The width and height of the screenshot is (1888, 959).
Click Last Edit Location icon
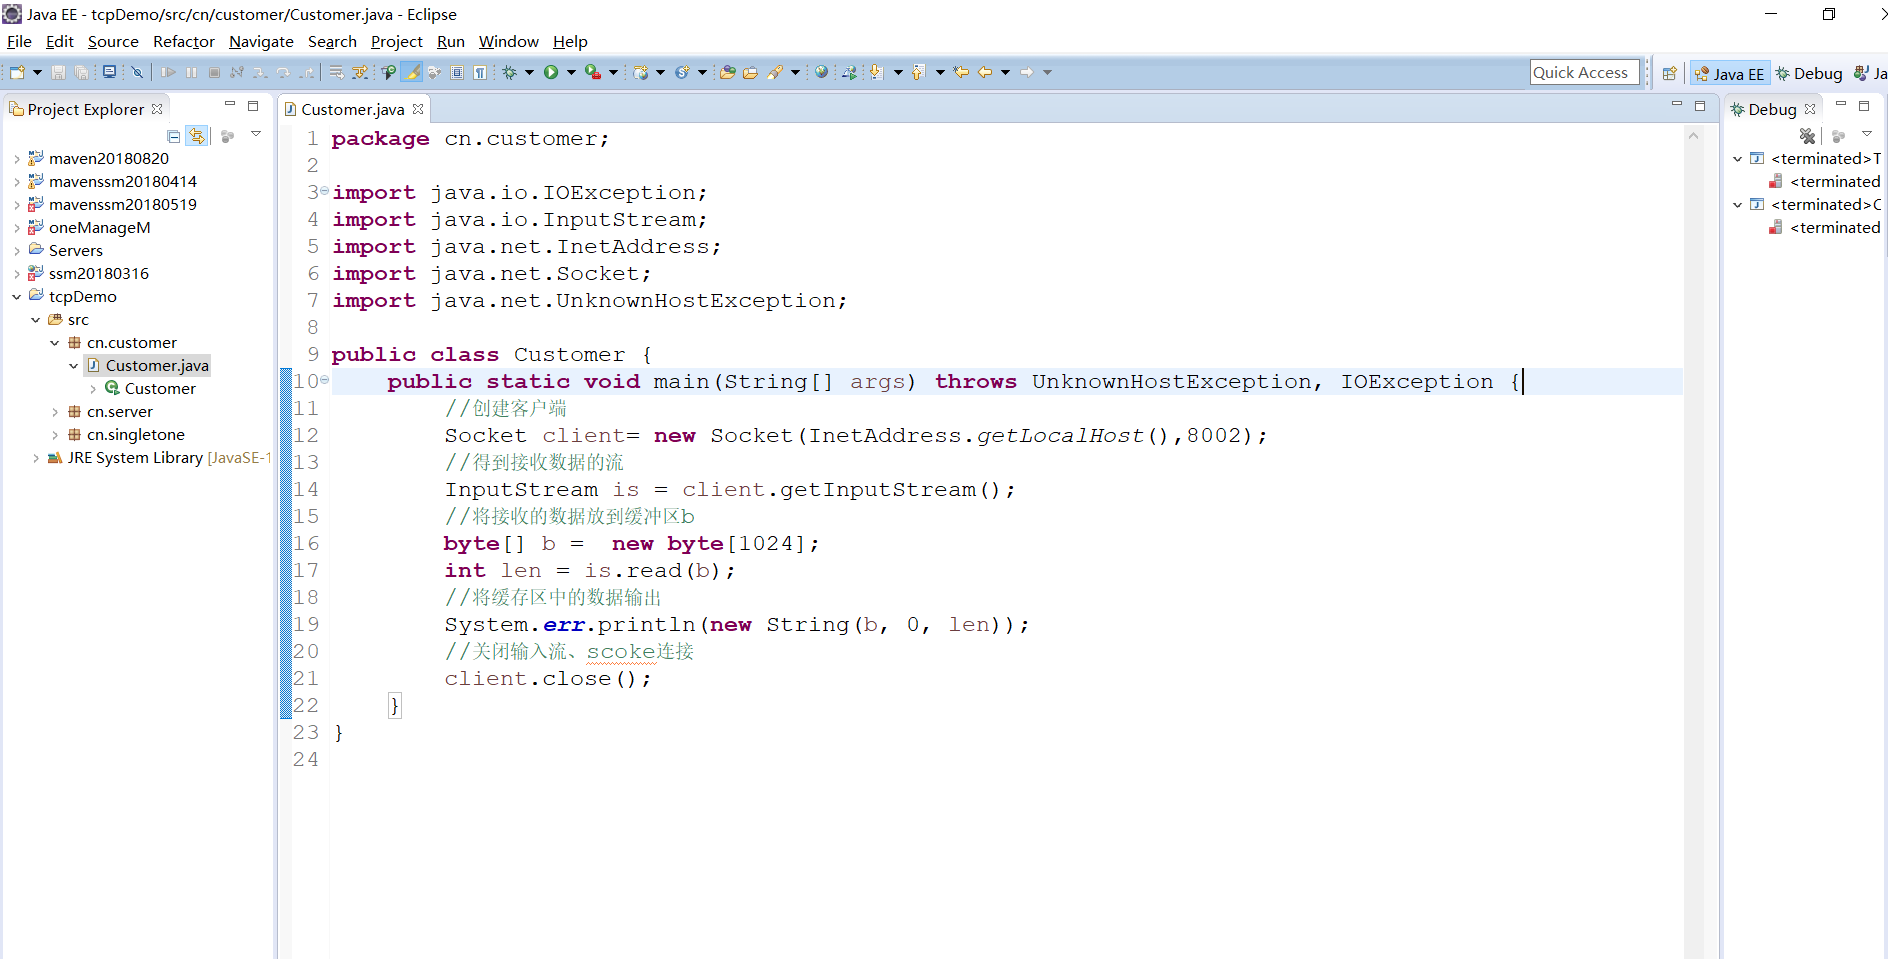pos(961,72)
